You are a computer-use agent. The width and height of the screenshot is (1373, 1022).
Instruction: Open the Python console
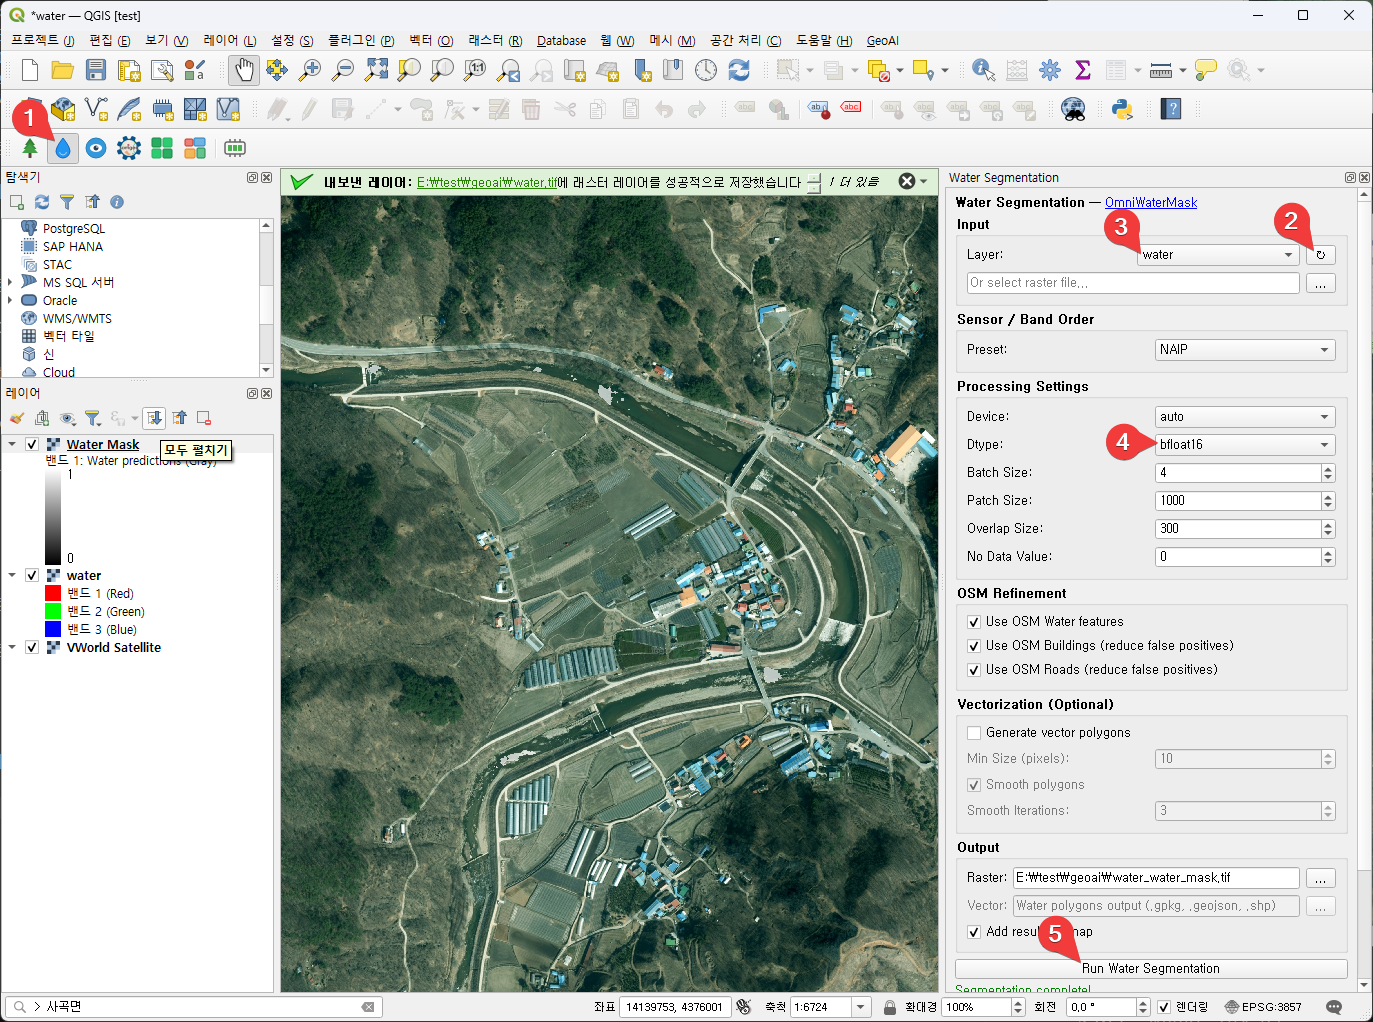pyautogui.click(x=1122, y=109)
